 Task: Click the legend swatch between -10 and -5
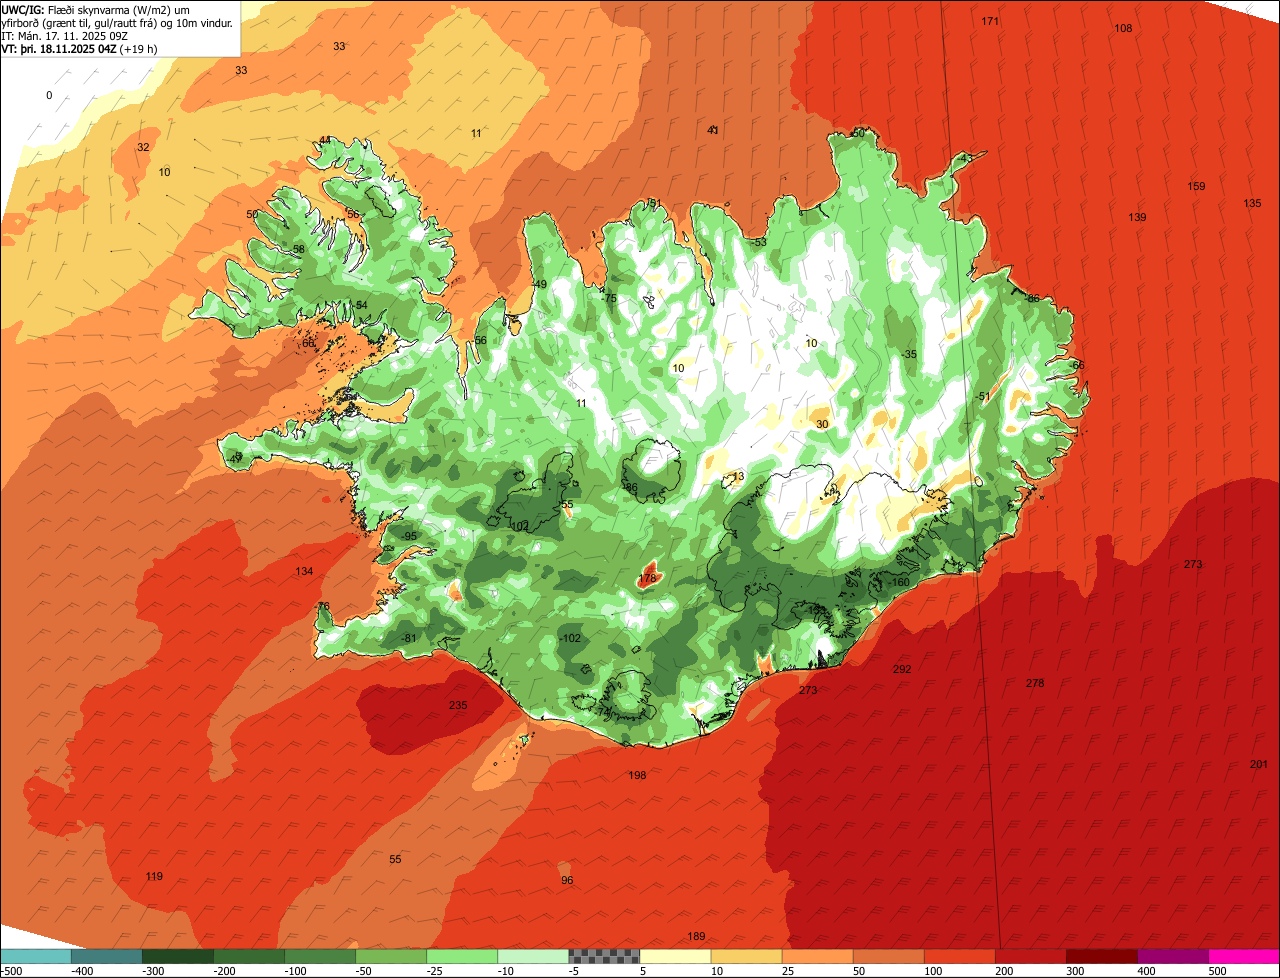pos(533,956)
